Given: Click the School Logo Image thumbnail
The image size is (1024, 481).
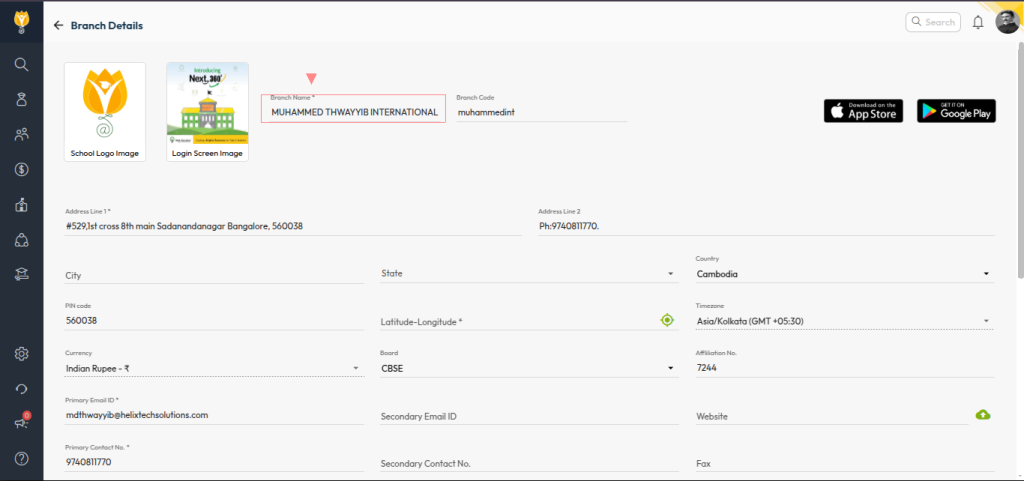Looking at the screenshot, I should (105, 111).
